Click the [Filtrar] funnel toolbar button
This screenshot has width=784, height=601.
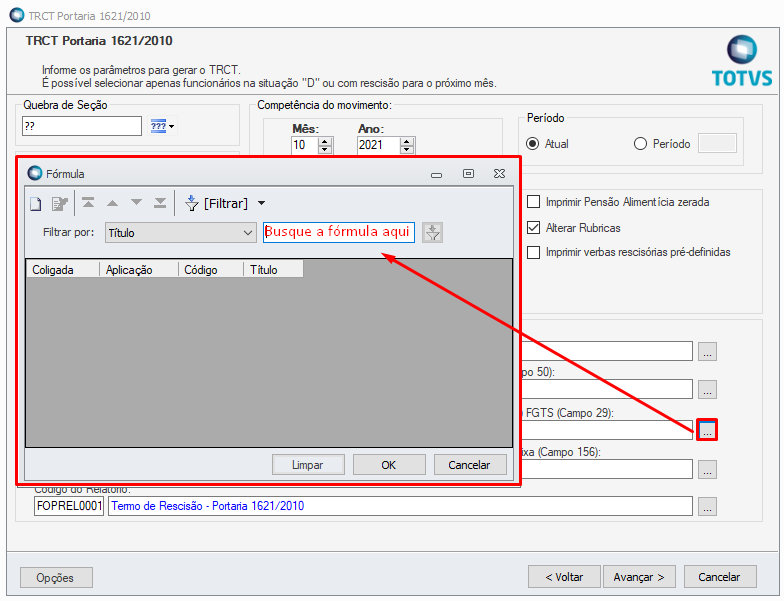coord(216,204)
